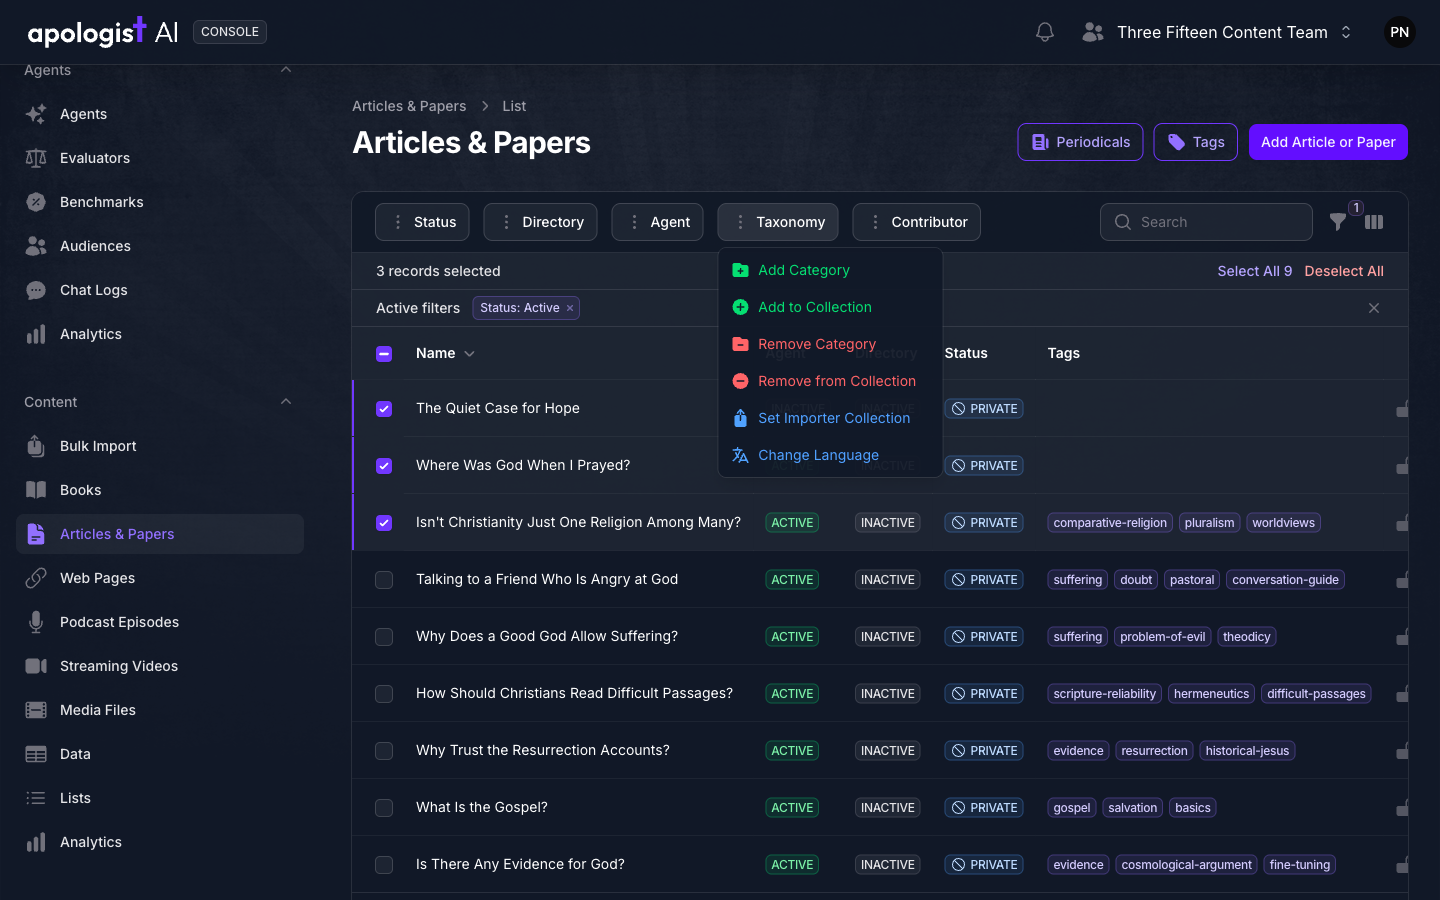Open the Periodicals button
1440x900 pixels.
click(1080, 142)
